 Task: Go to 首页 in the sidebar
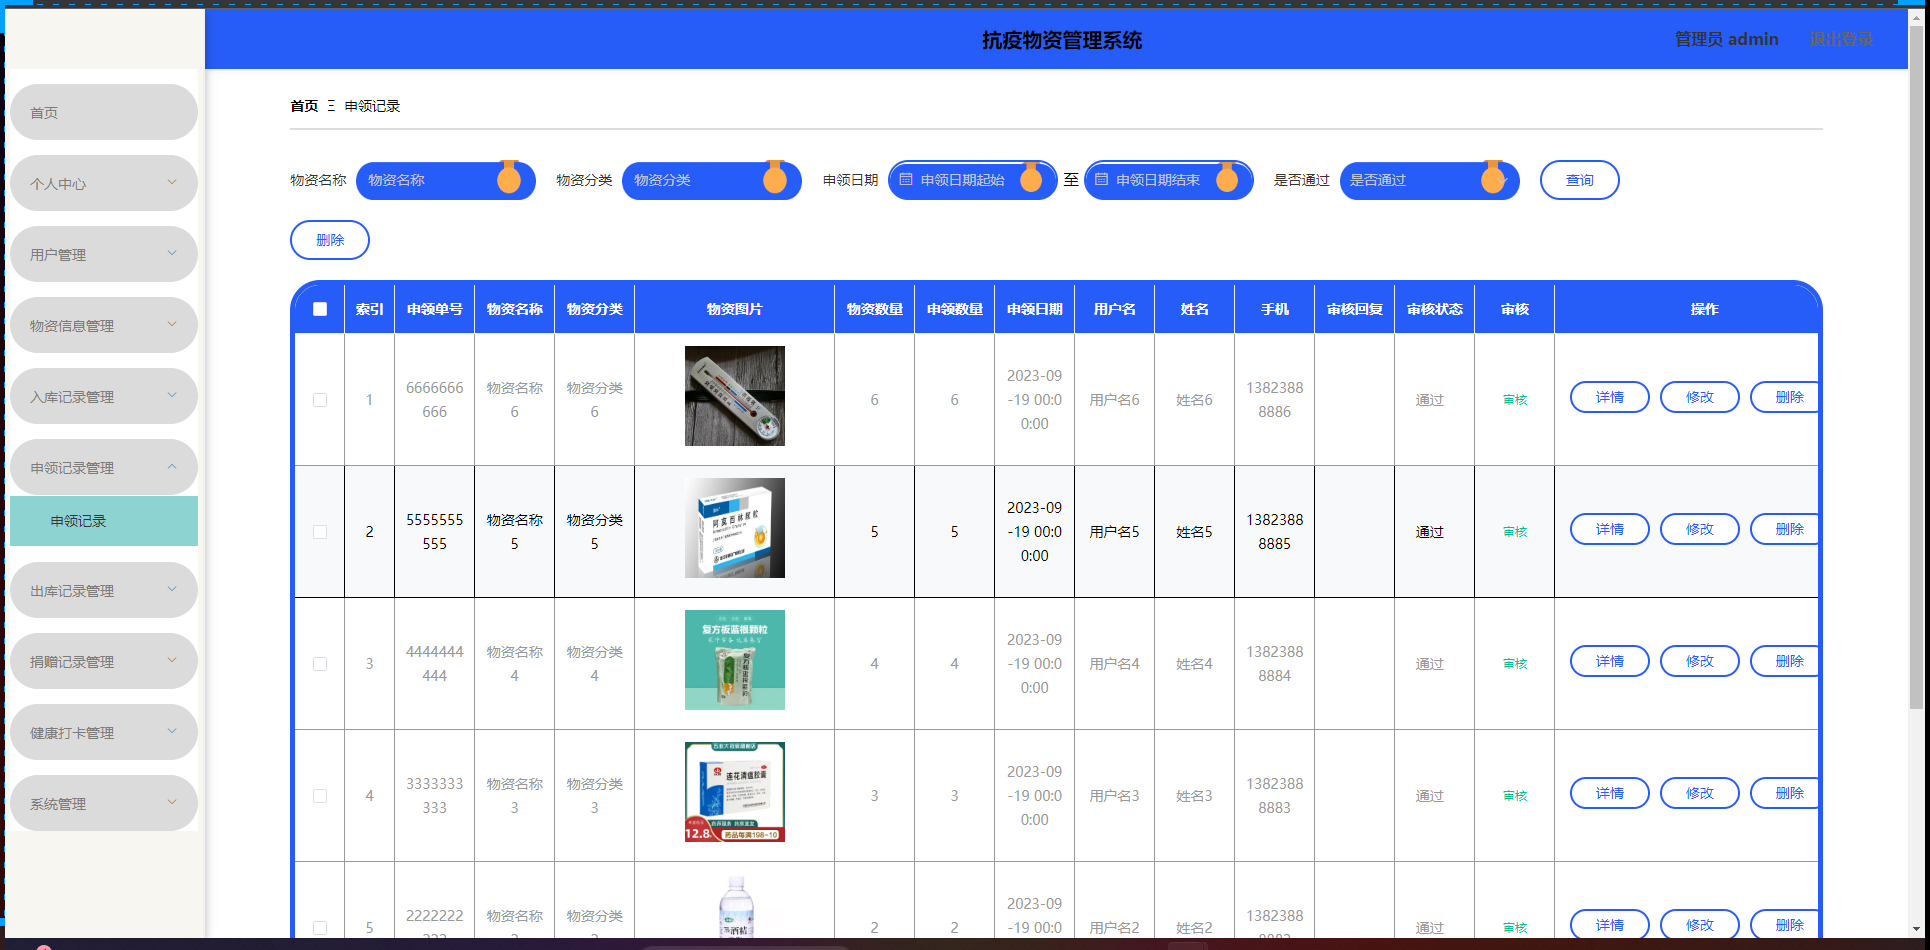point(104,112)
